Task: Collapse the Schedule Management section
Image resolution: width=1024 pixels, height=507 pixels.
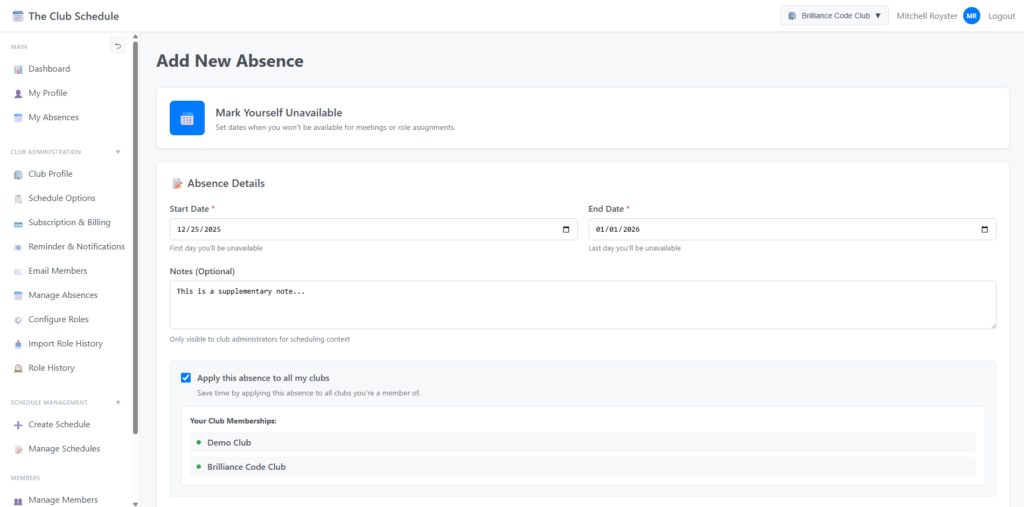Action: point(118,402)
